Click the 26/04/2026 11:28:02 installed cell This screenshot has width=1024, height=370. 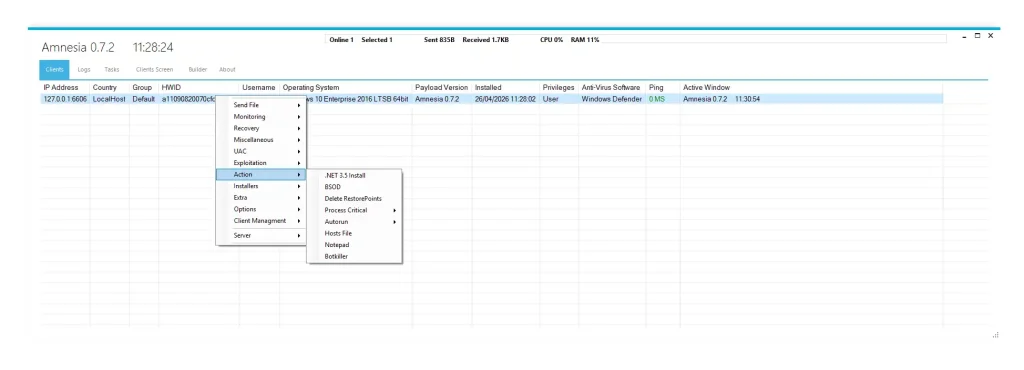pos(505,99)
